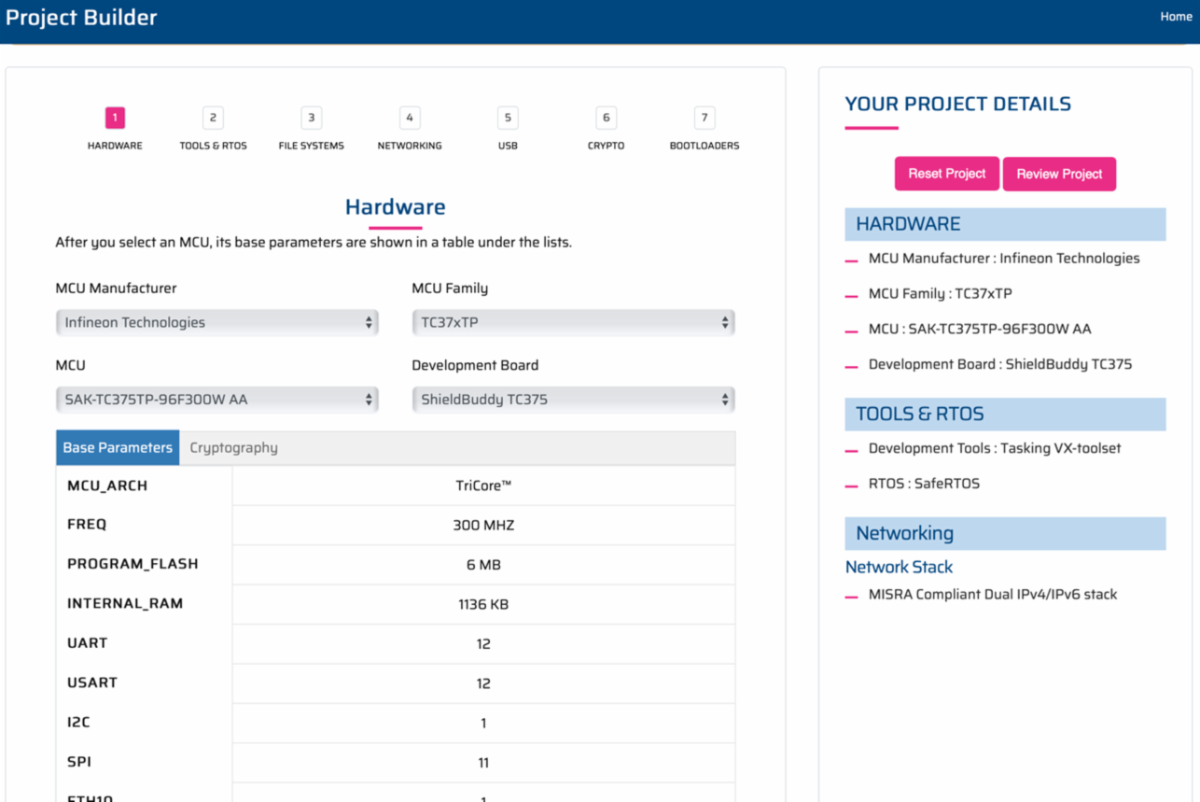1200x802 pixels.
Task: Click the YOUR PROJECT DETAILS heading
Action: pos(958,104)
